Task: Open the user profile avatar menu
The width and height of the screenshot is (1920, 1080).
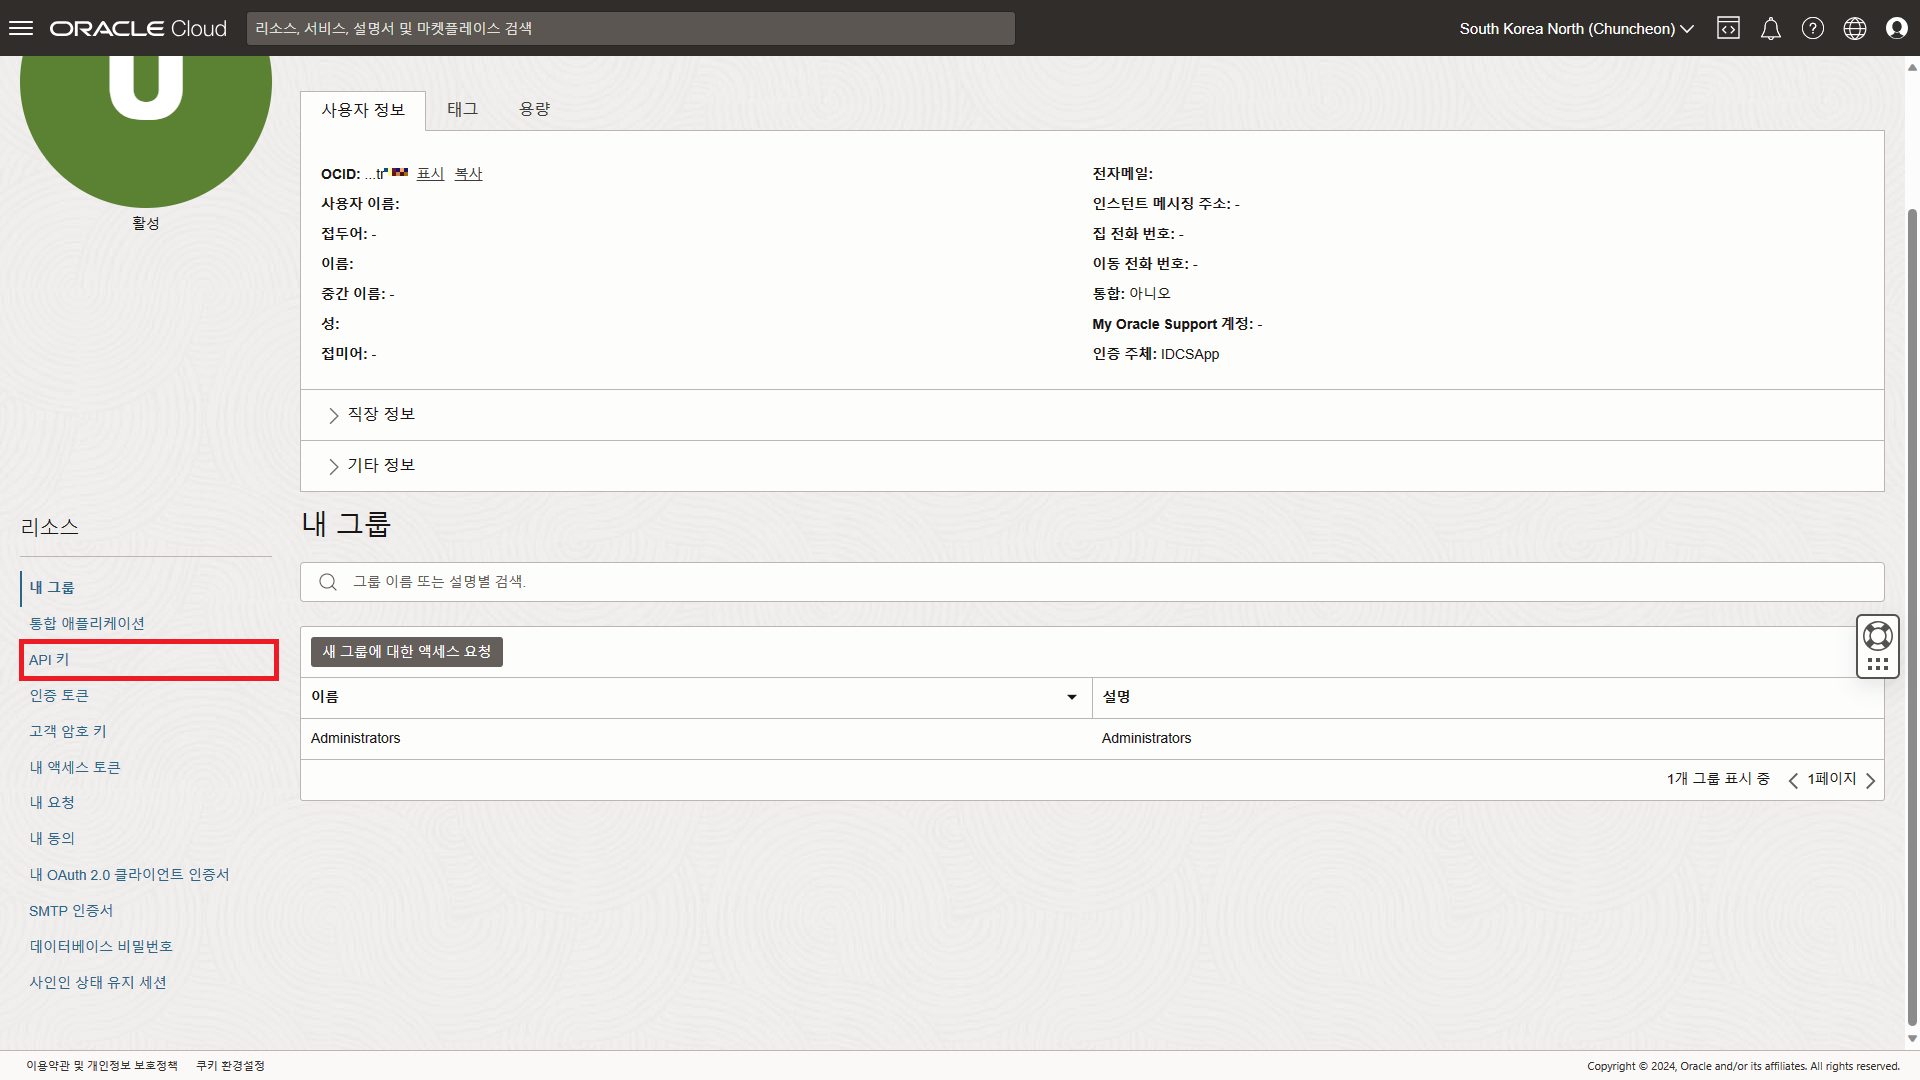Action: (x=1896, y=28)
